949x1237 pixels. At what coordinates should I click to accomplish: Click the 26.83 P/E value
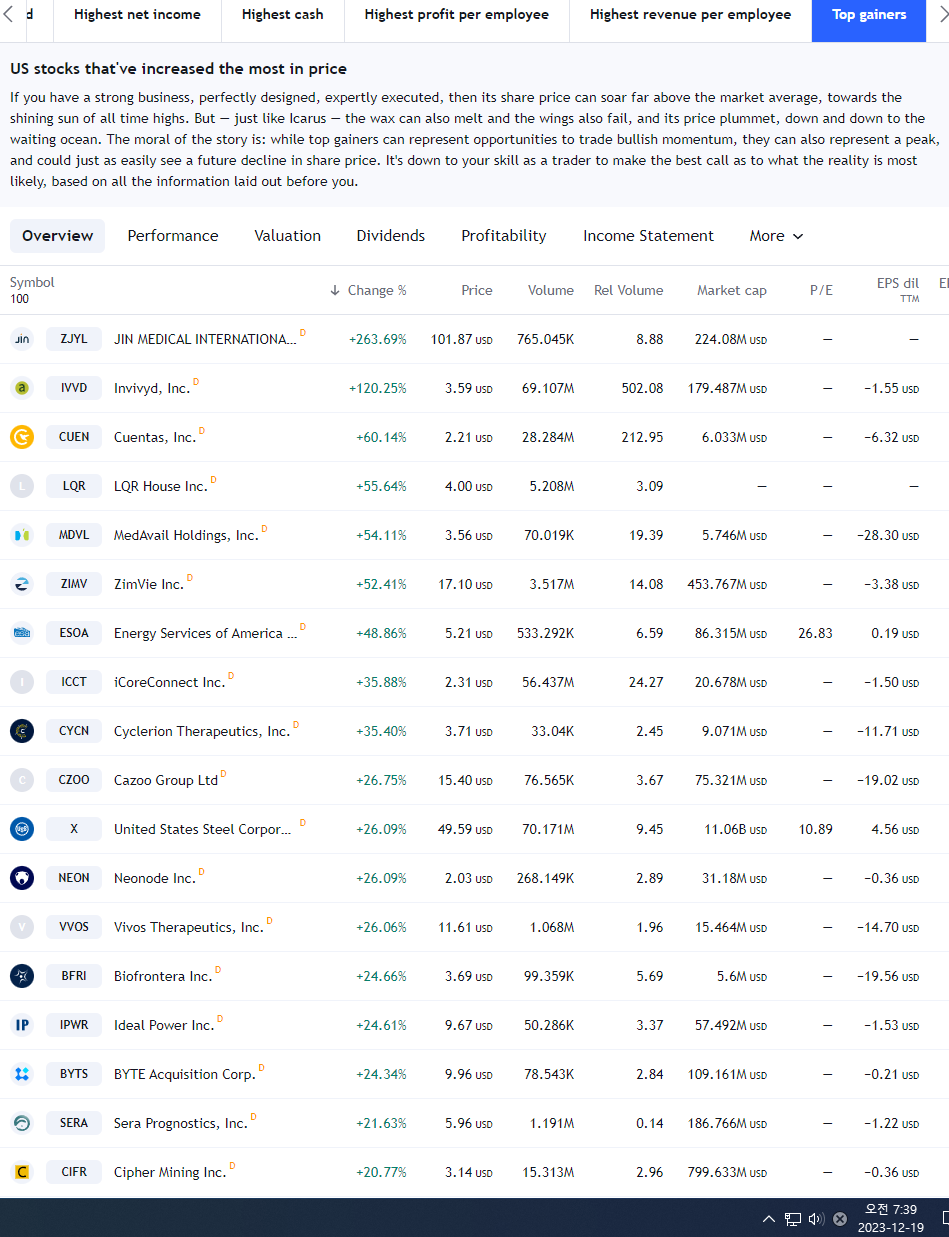[816, 633]
